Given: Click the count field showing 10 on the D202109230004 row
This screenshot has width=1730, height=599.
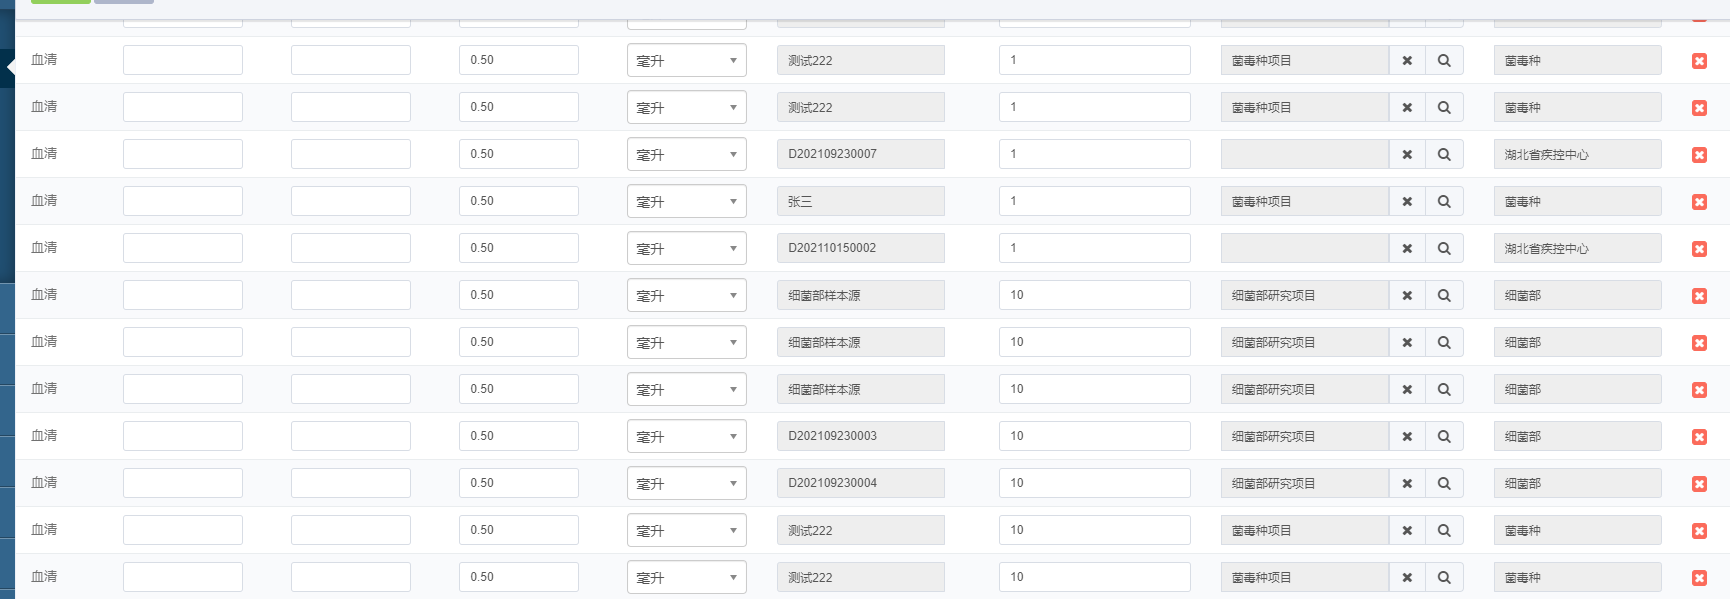Looking at the screenshot, I should [x=1094, y=483].
